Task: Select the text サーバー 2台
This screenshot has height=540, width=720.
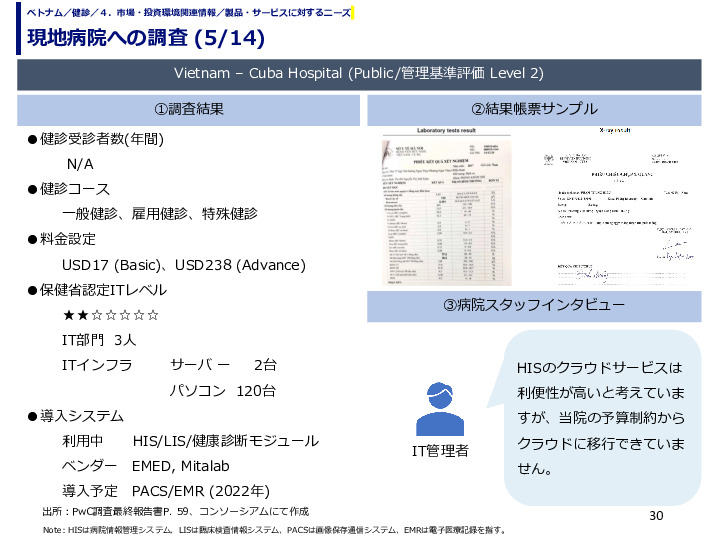Action: (223, 365)
